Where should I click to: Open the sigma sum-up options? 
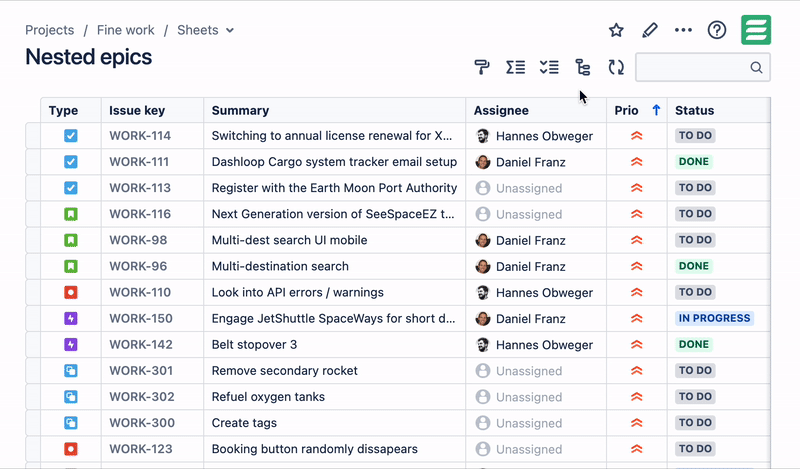(x=515, y=67)
